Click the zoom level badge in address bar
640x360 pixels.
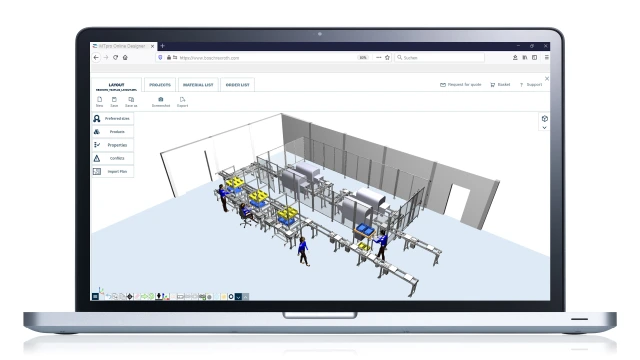coord(362,58)
